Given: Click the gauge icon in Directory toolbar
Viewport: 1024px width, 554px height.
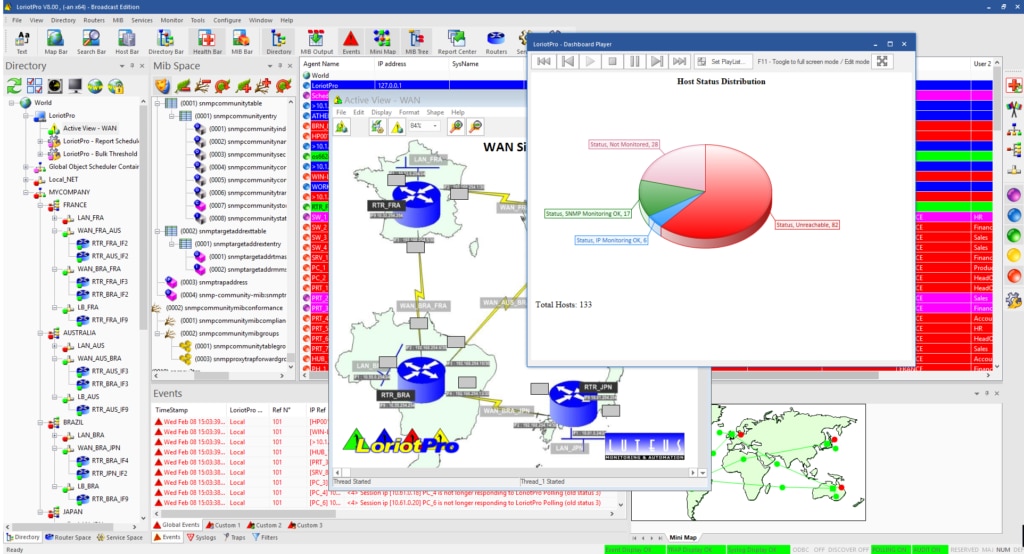Looking at the screenshot, I should click(x=55, y=86).
